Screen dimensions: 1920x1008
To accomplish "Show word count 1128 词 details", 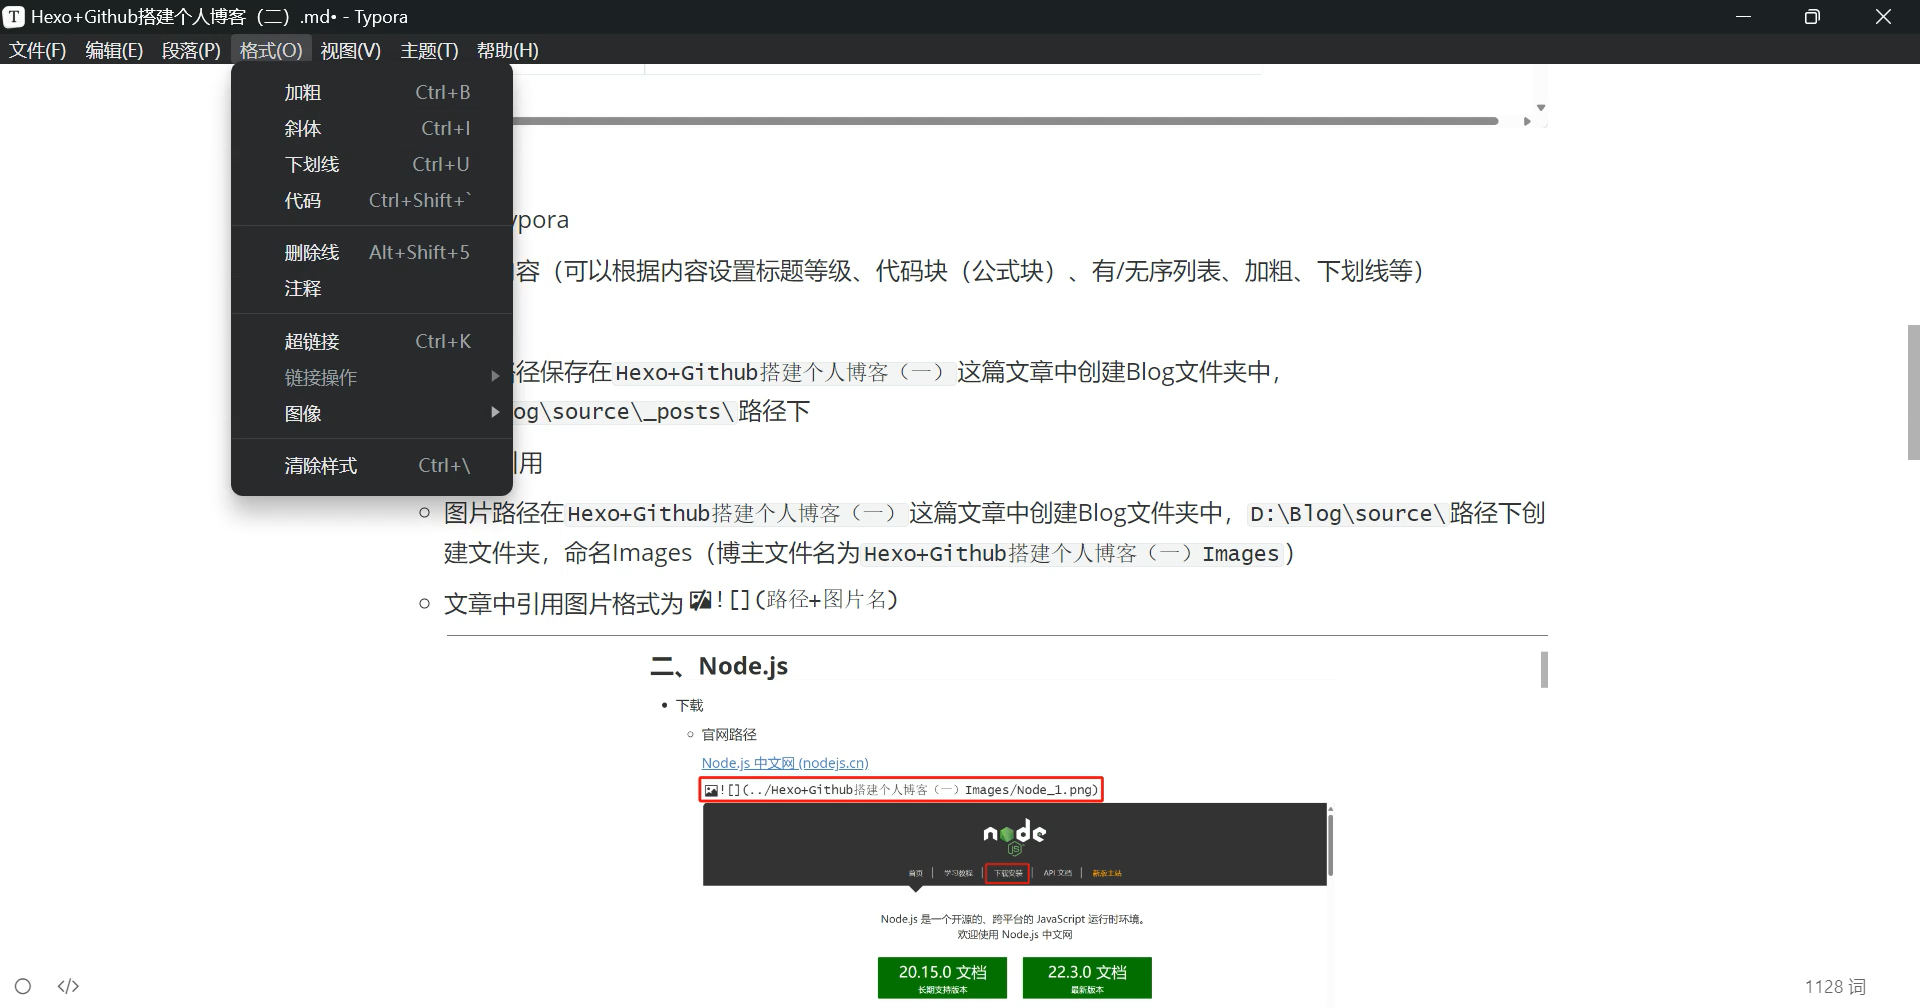I will (x=1835, y=986).
